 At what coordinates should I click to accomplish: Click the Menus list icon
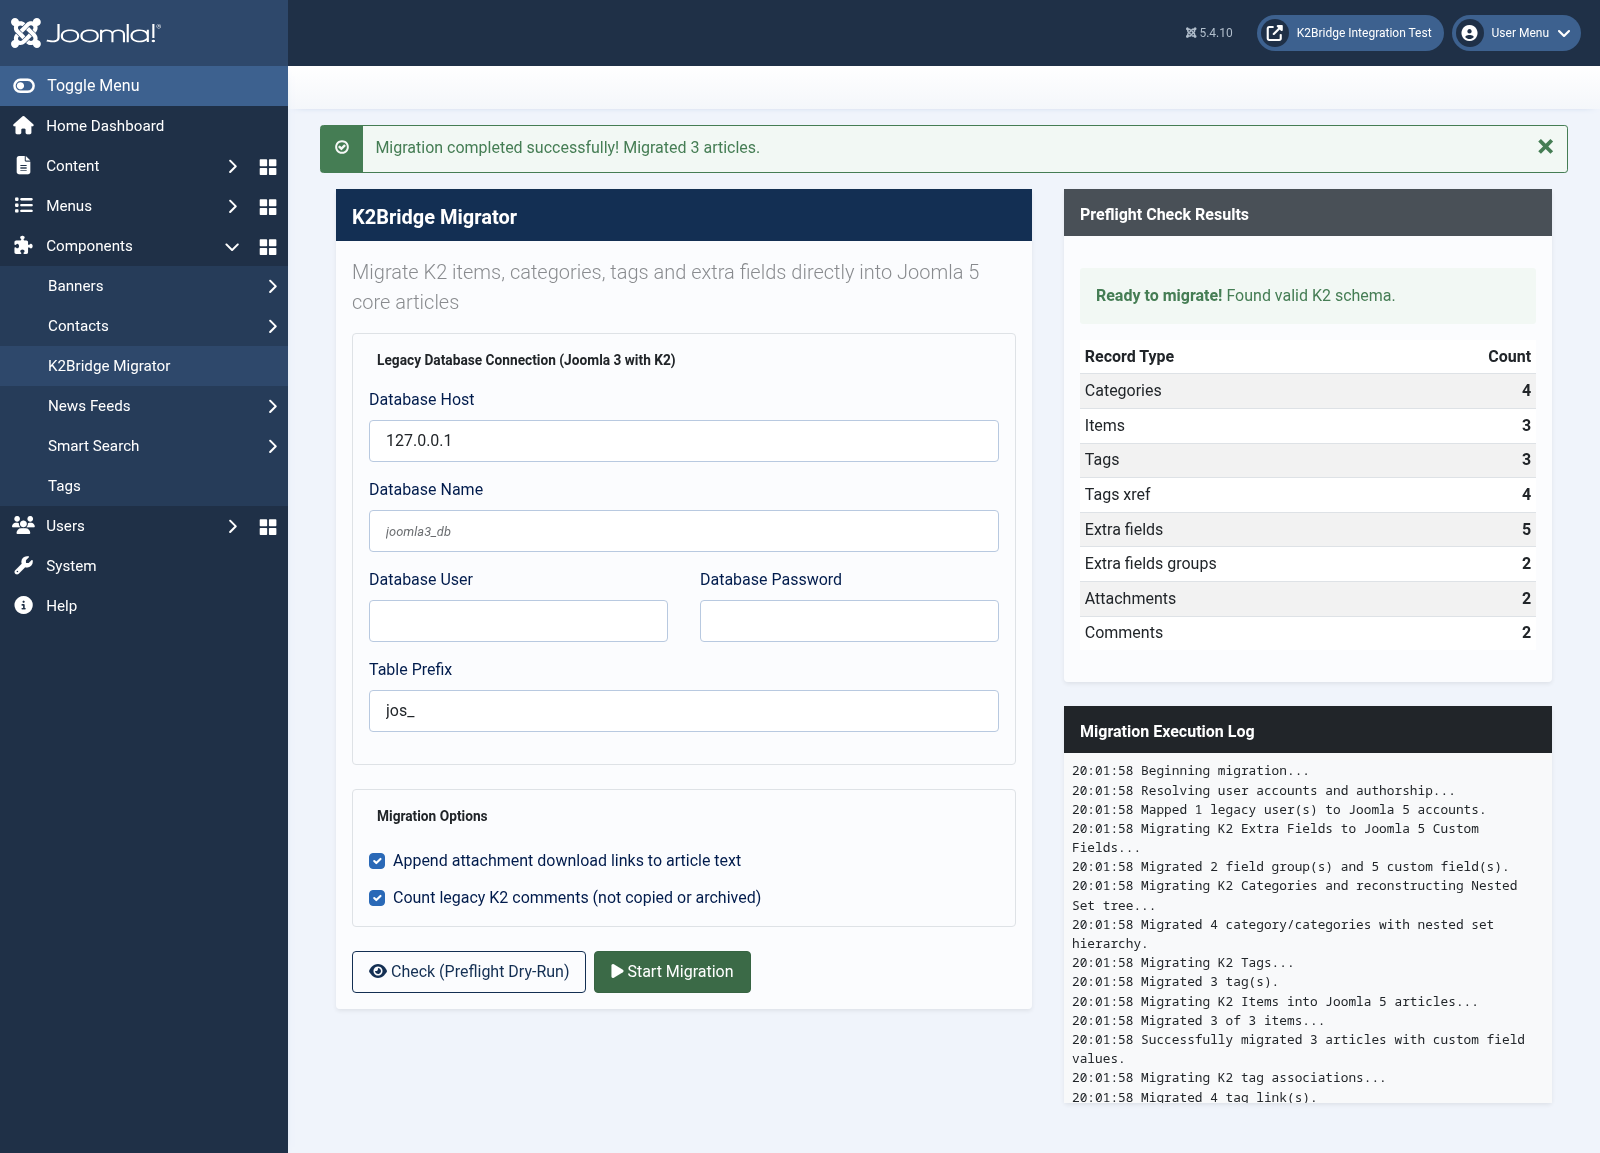pos(24,205)
